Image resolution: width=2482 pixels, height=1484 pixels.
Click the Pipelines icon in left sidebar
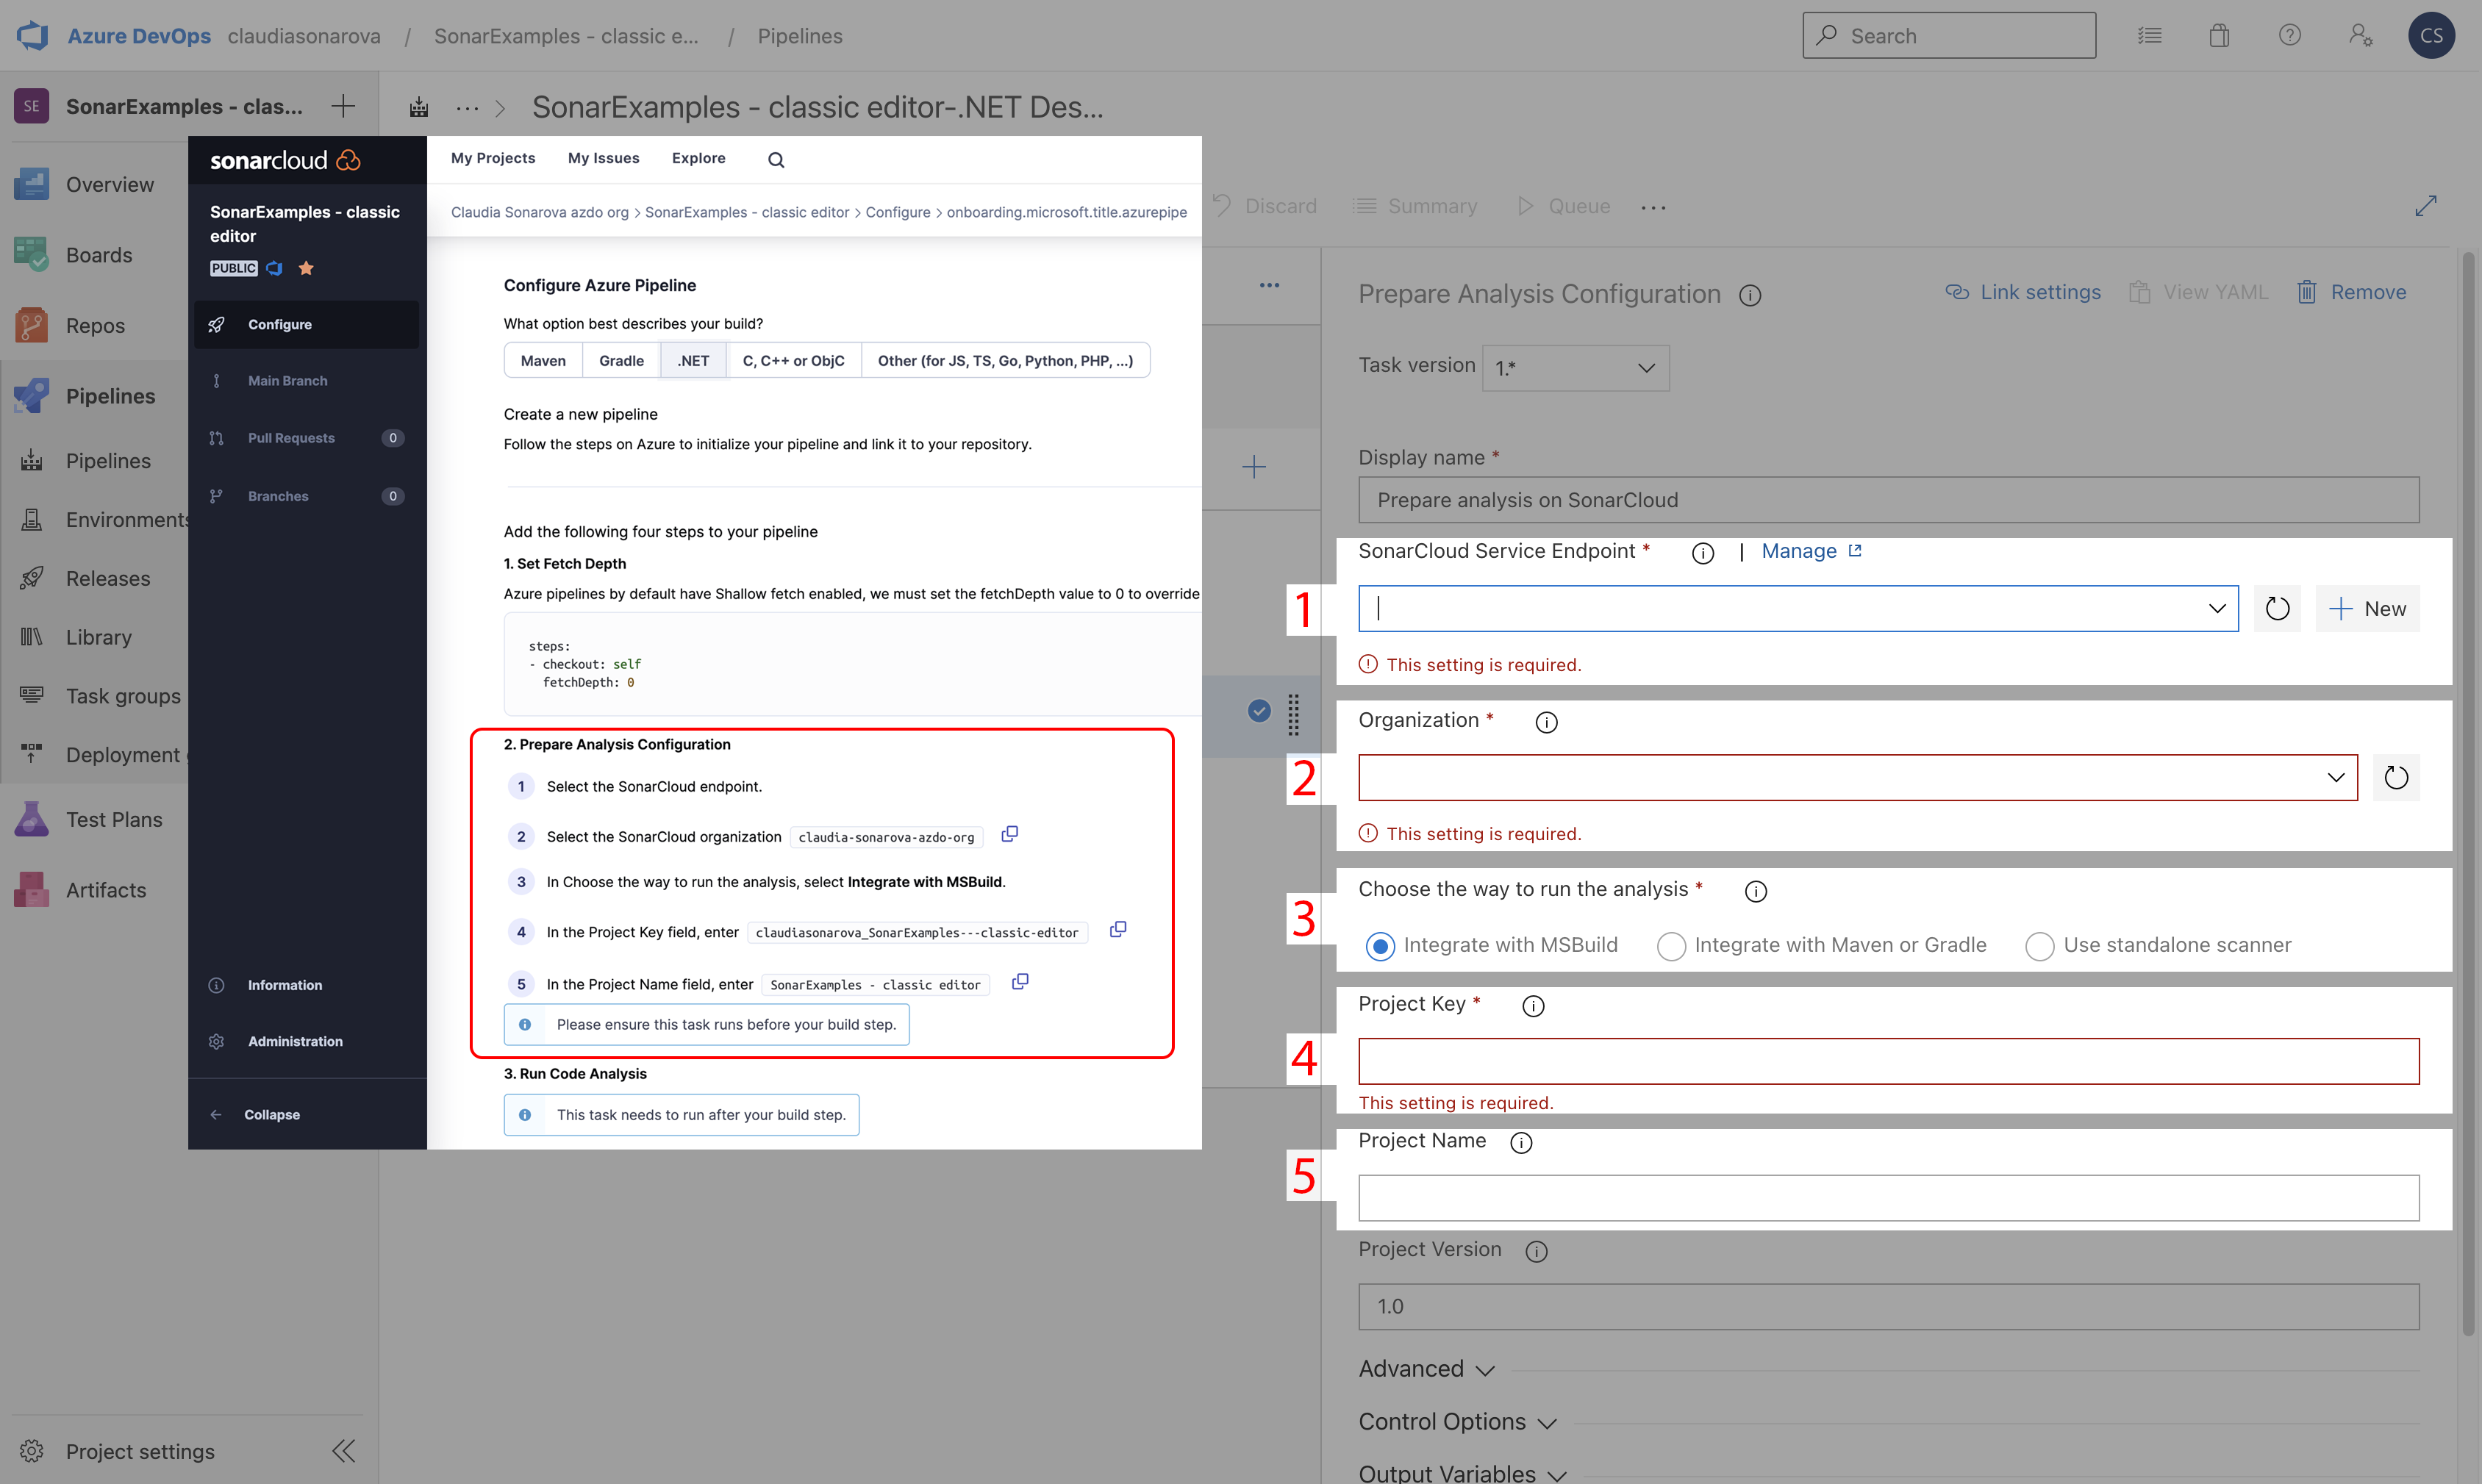(30, 392)
